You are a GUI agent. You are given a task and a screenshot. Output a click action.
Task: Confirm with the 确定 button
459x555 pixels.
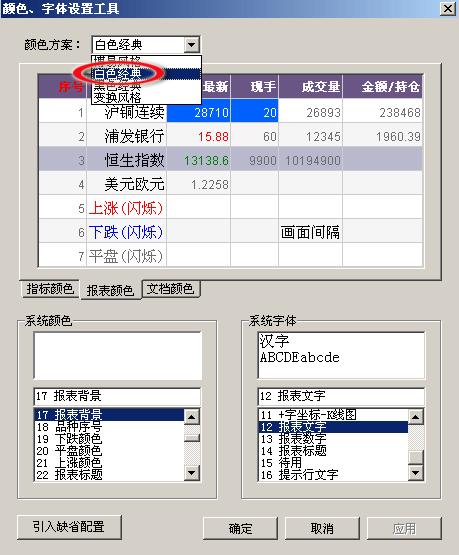240,528
